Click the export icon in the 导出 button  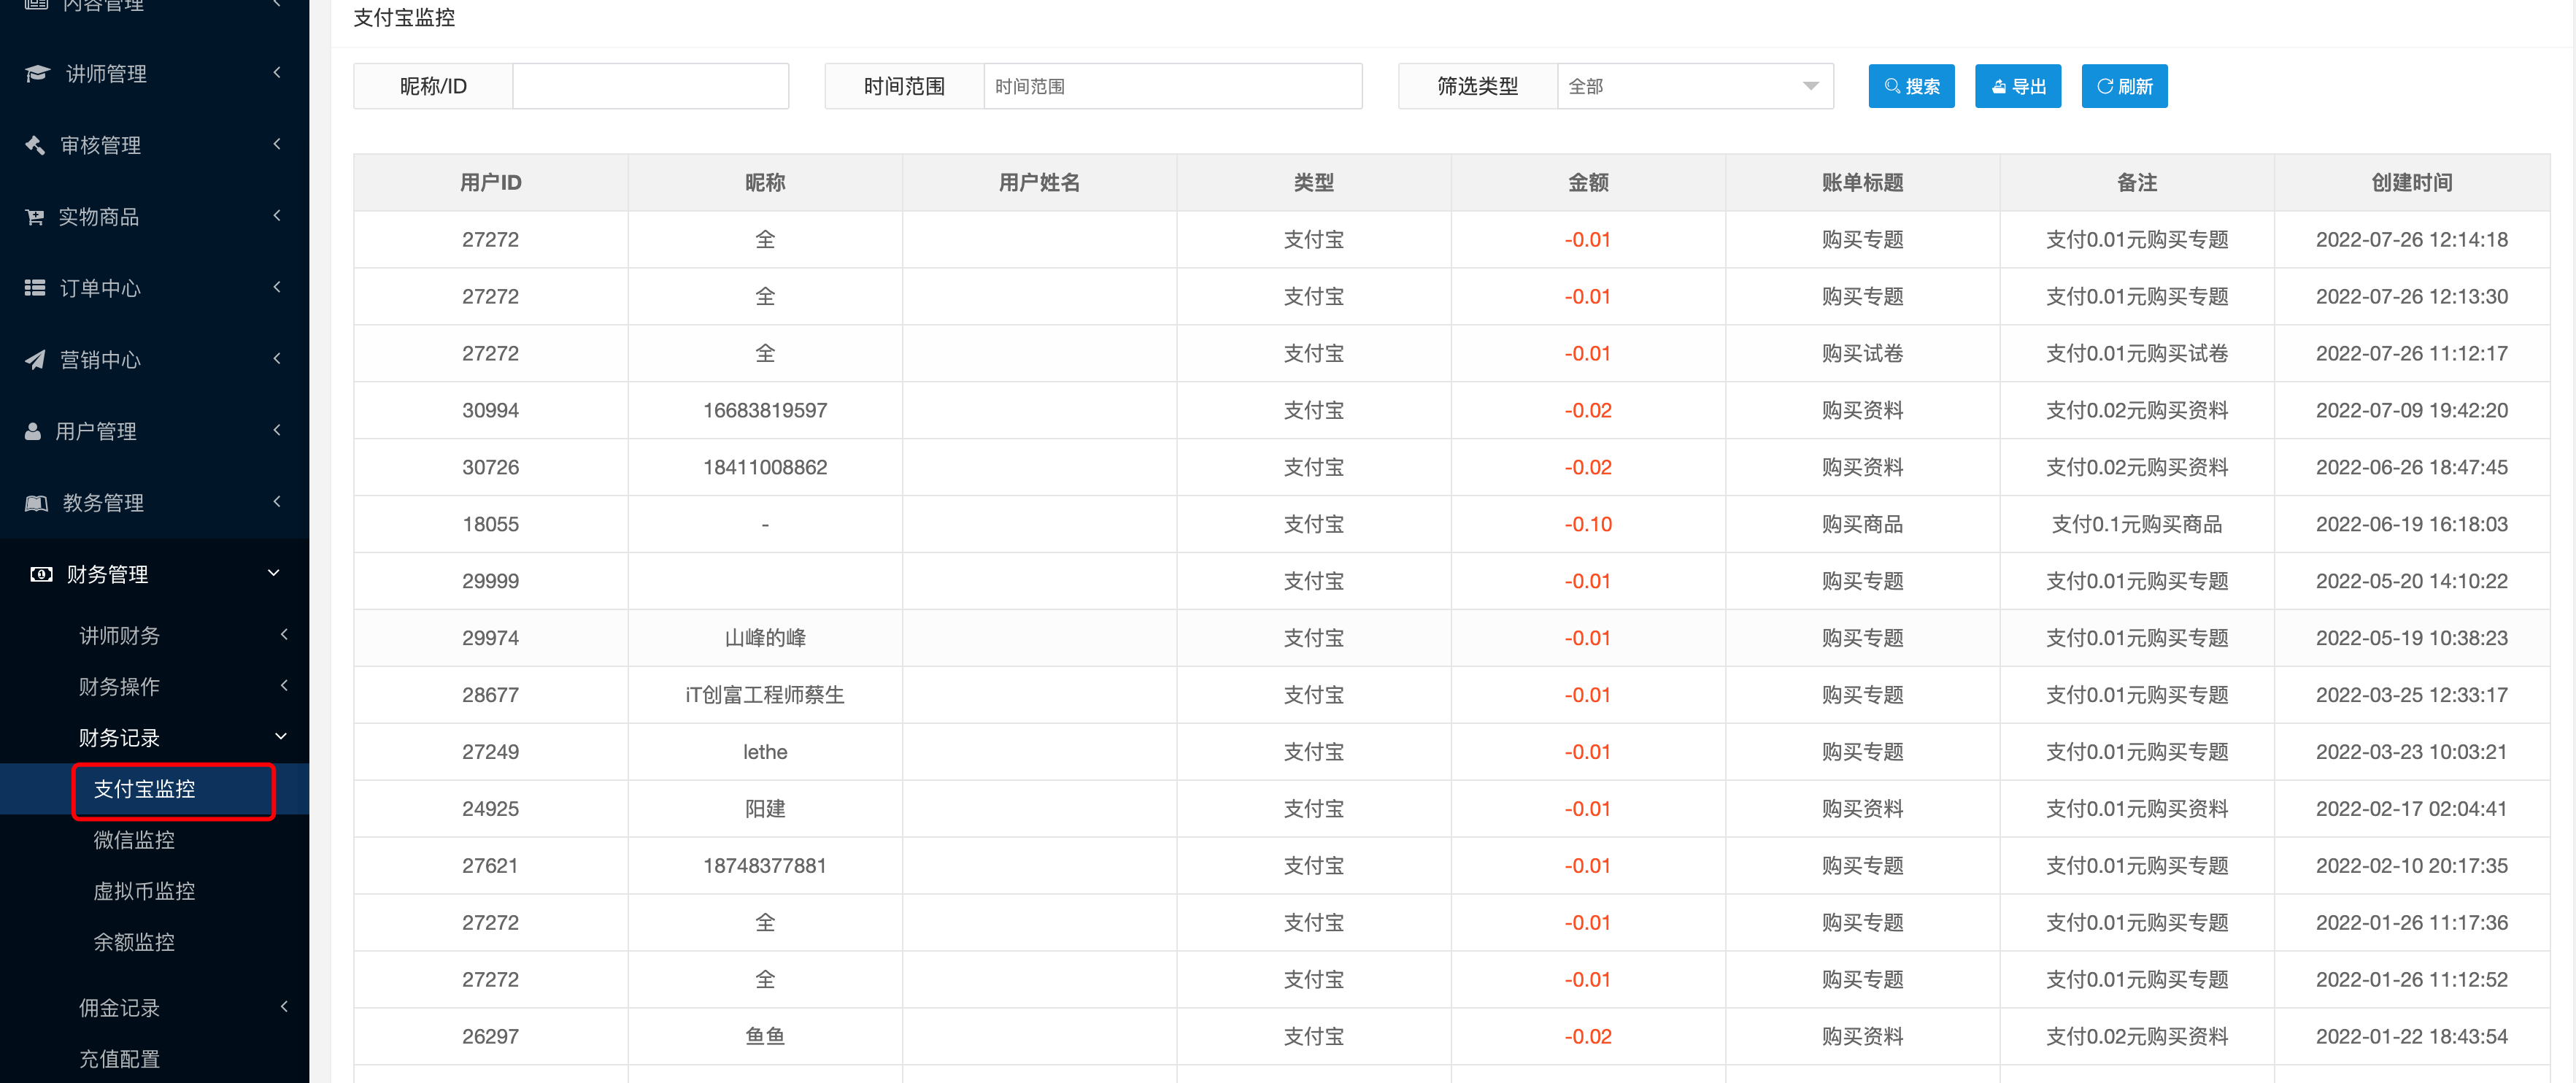click(1998, 87)
